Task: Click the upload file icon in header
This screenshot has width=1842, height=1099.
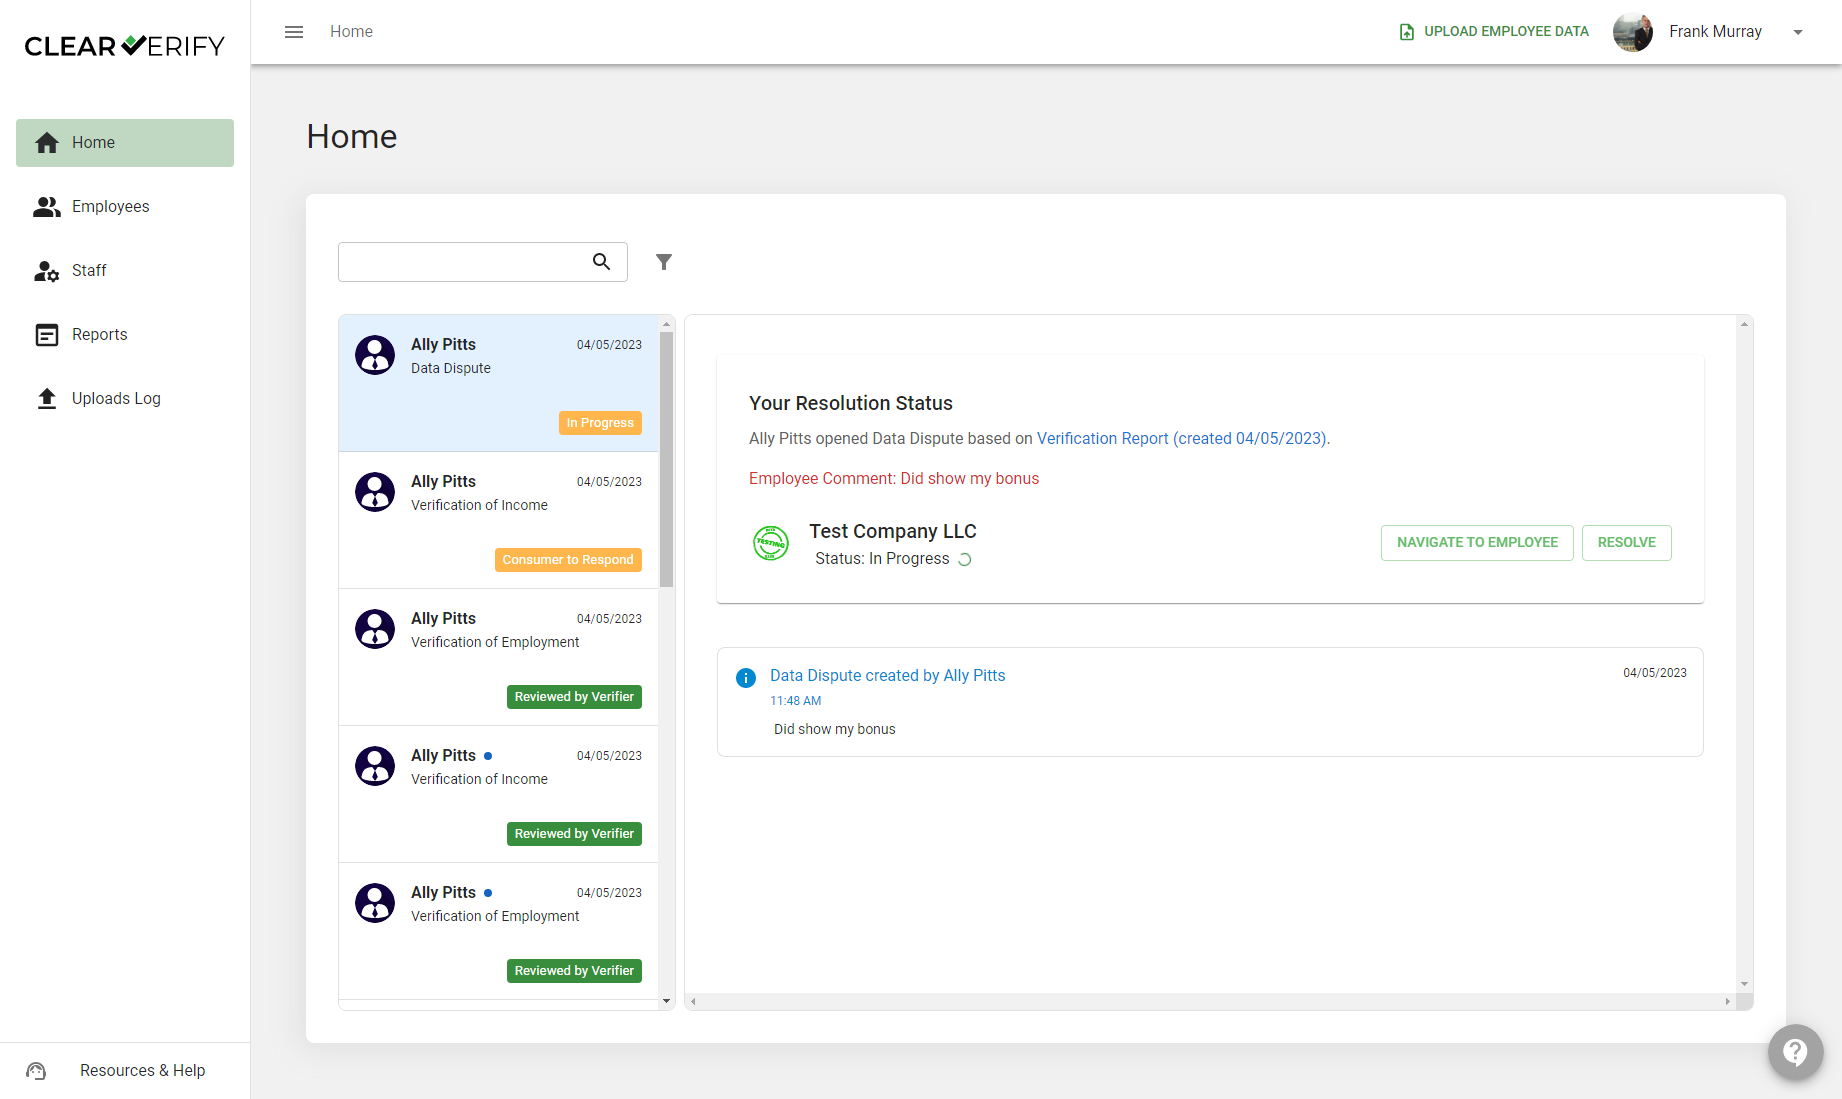Action: point(1407,32)
